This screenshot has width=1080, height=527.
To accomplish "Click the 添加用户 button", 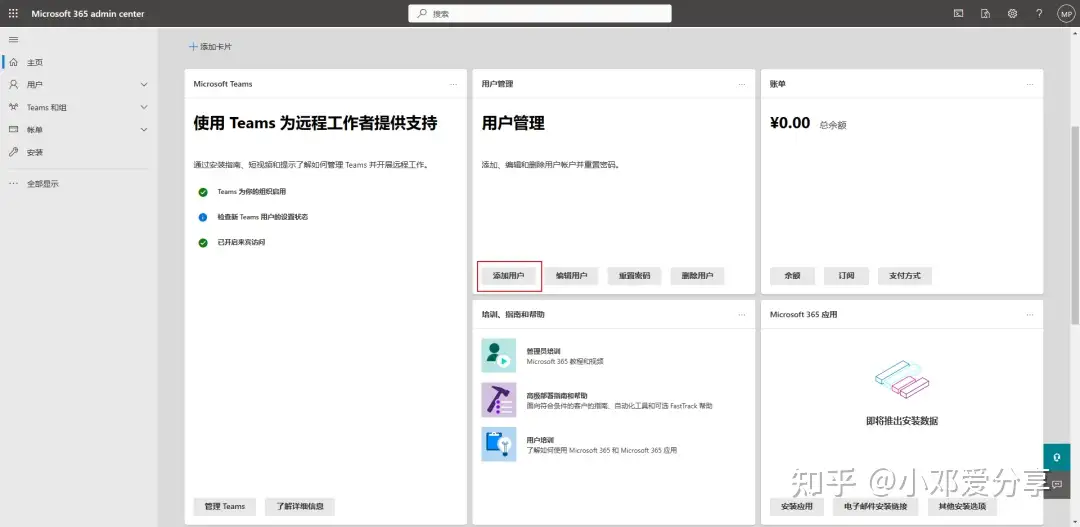I will tap(508, 276).
